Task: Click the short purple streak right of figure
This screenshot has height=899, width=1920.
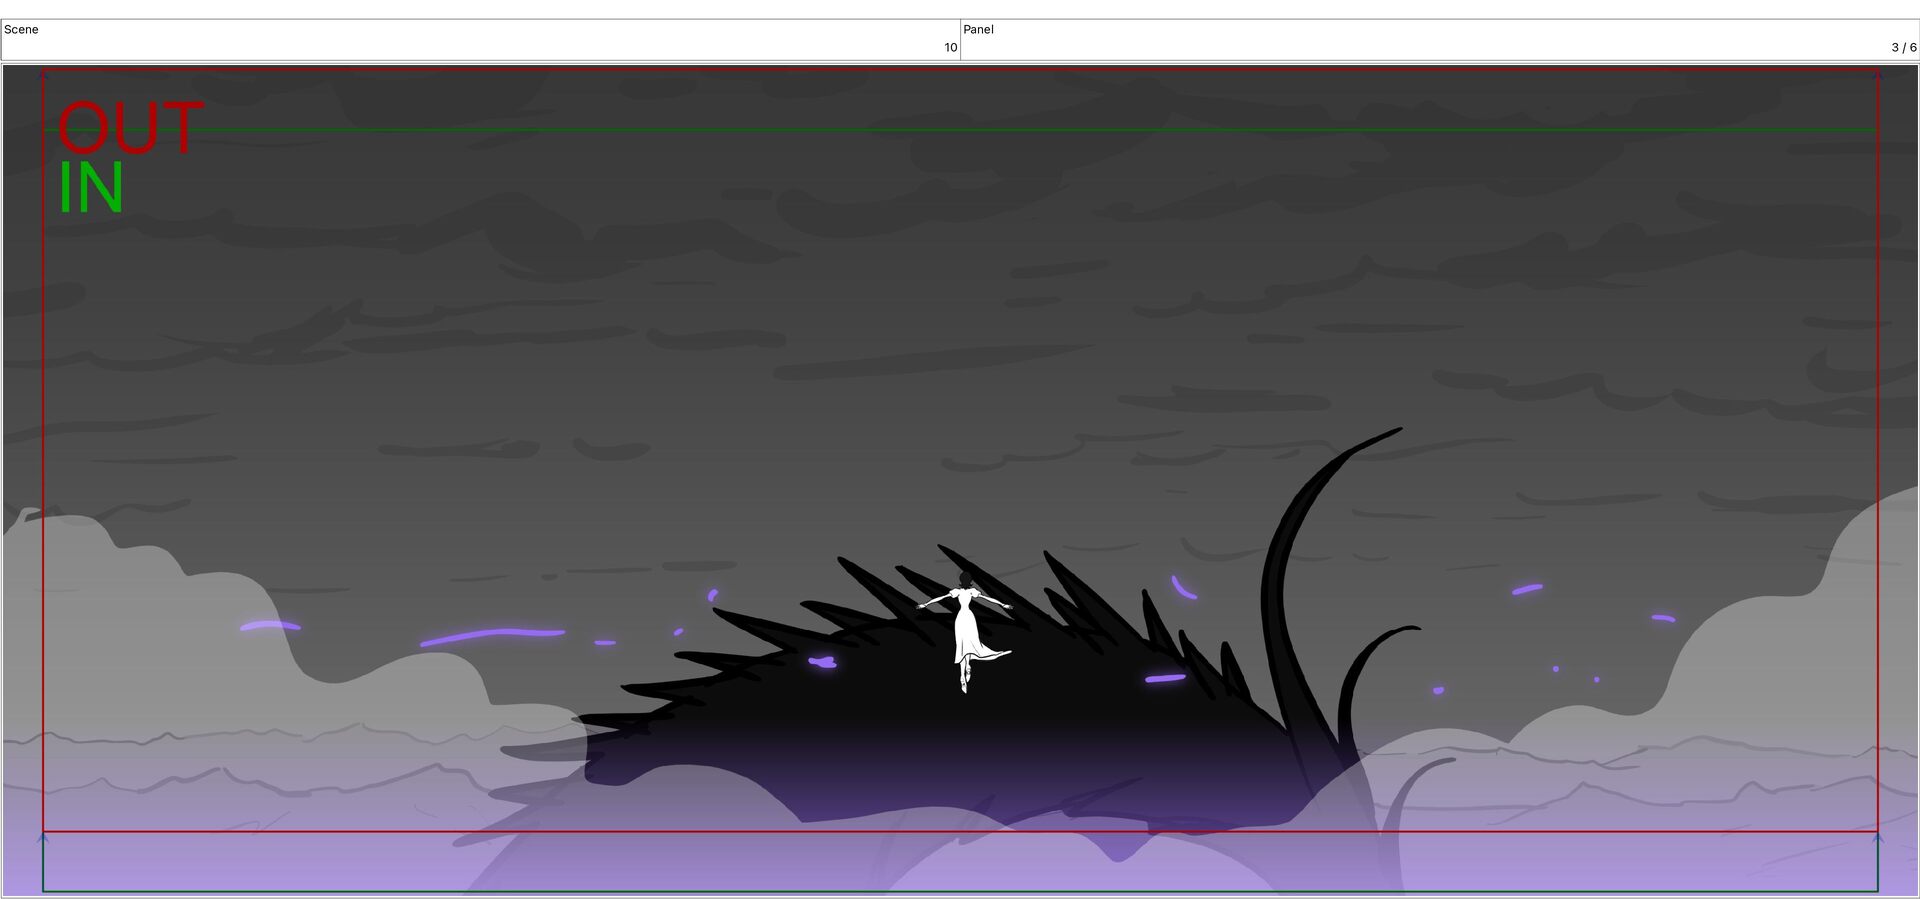Action: tap(1165, 678)
